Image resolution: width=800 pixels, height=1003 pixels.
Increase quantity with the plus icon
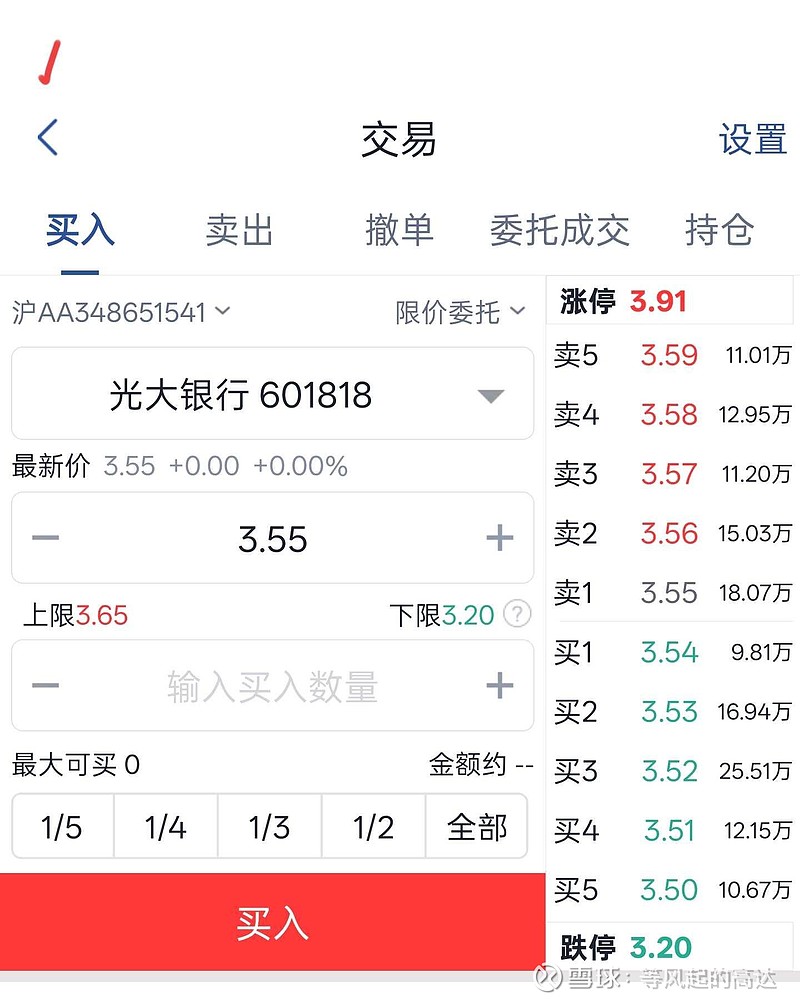coord(499,685)
